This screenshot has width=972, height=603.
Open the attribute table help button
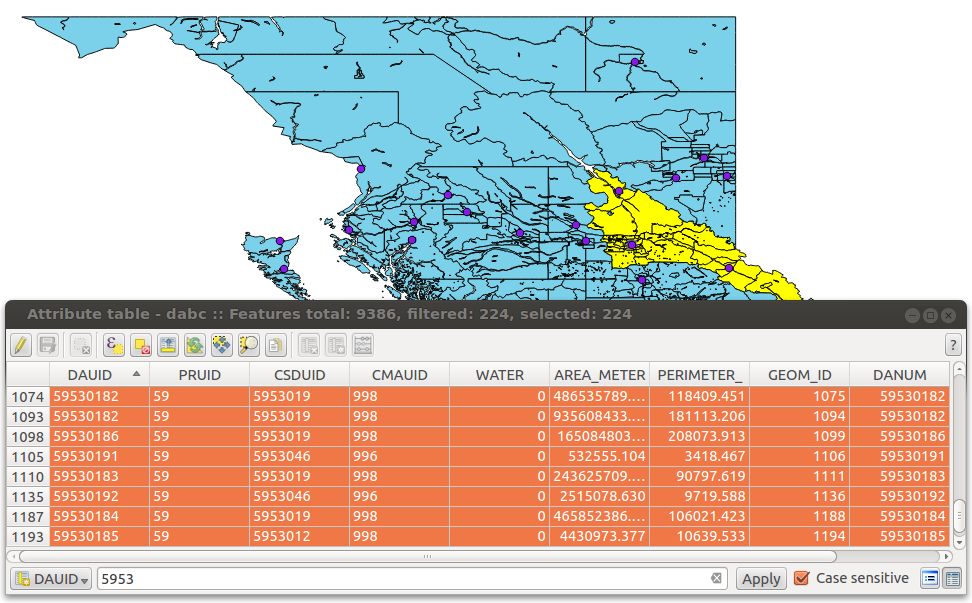(x=953, y=345)
